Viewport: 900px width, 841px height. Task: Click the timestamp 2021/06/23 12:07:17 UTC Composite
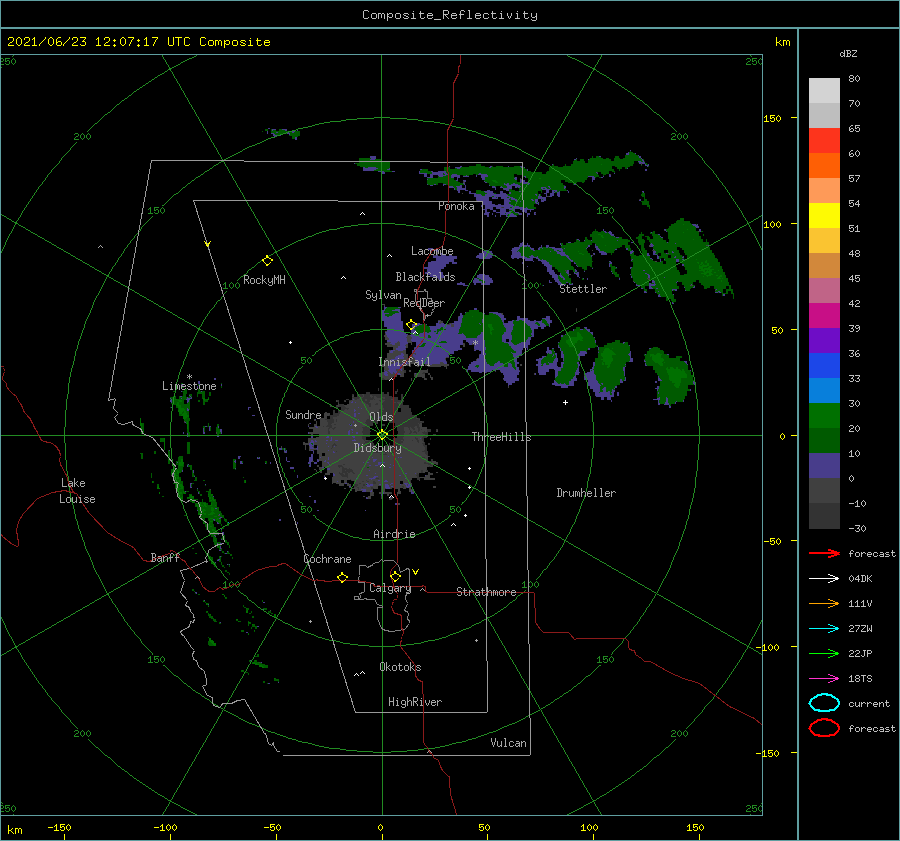138,42
